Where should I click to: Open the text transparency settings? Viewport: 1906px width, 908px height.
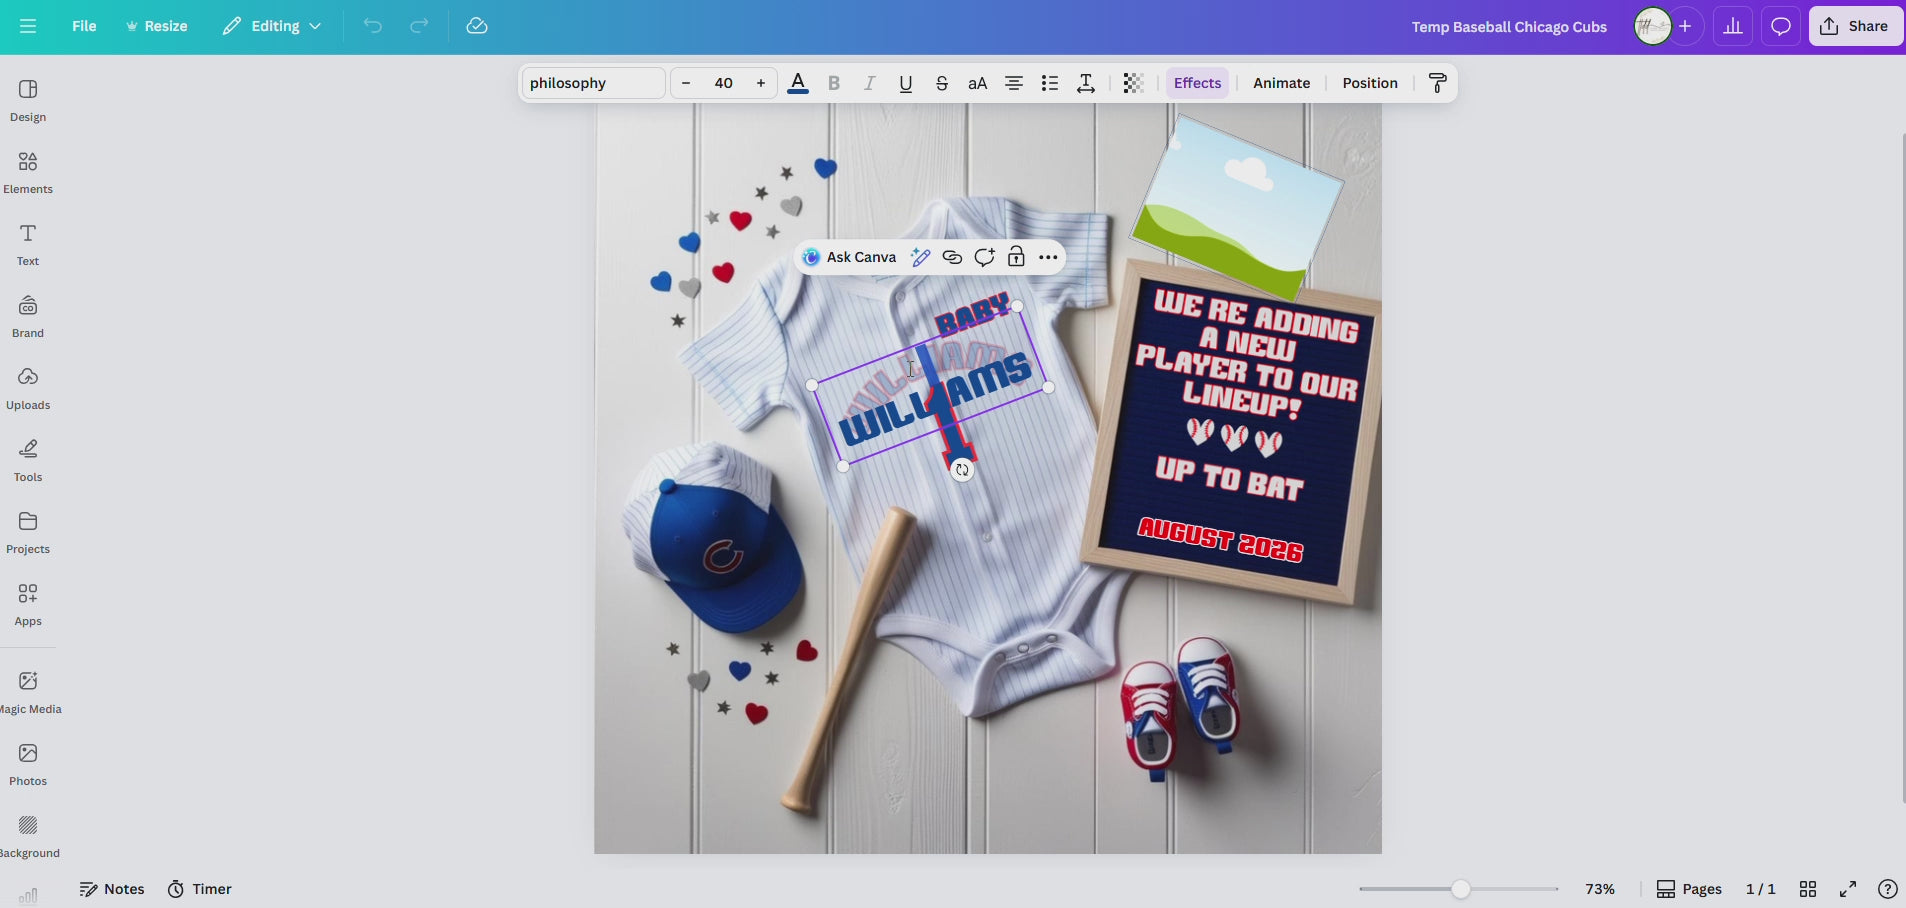pos(1133,83)
